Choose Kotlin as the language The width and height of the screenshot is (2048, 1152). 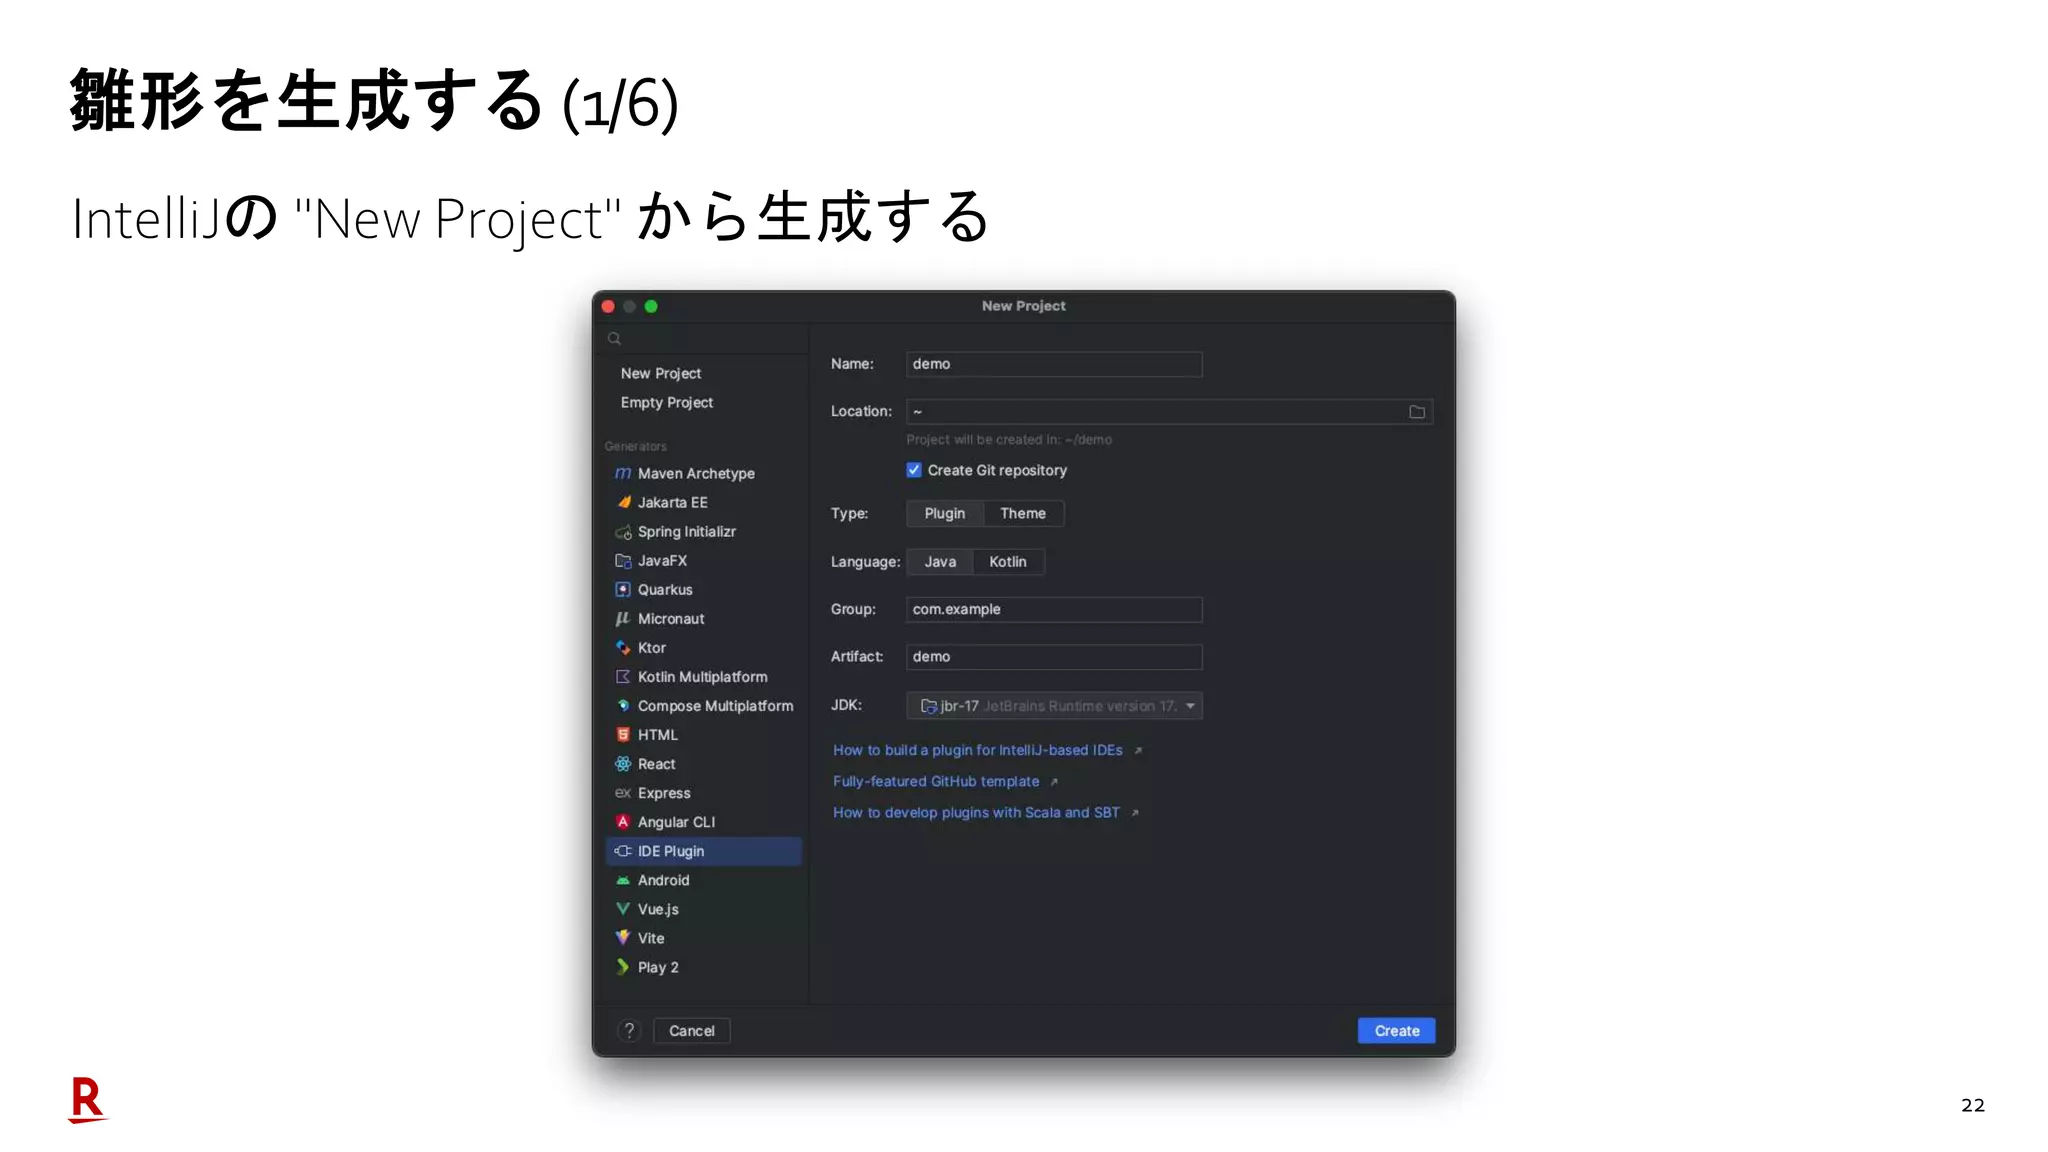(x=1008, y=562)
